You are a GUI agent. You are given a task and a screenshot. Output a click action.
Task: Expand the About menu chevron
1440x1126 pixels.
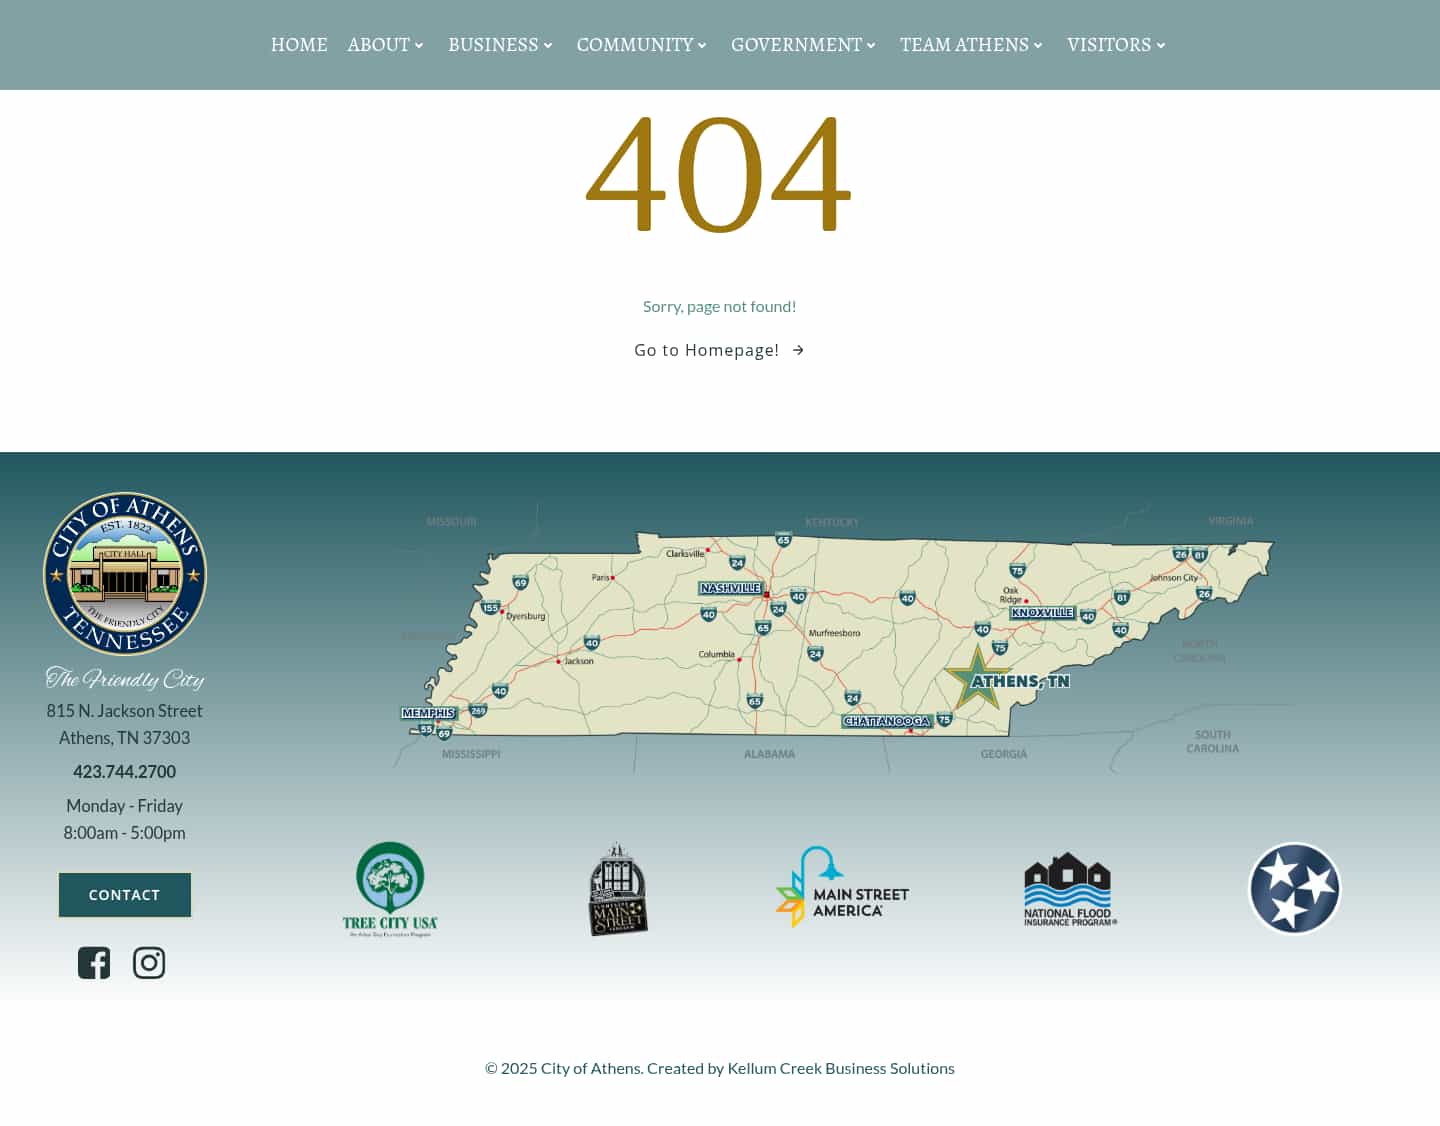419,45
